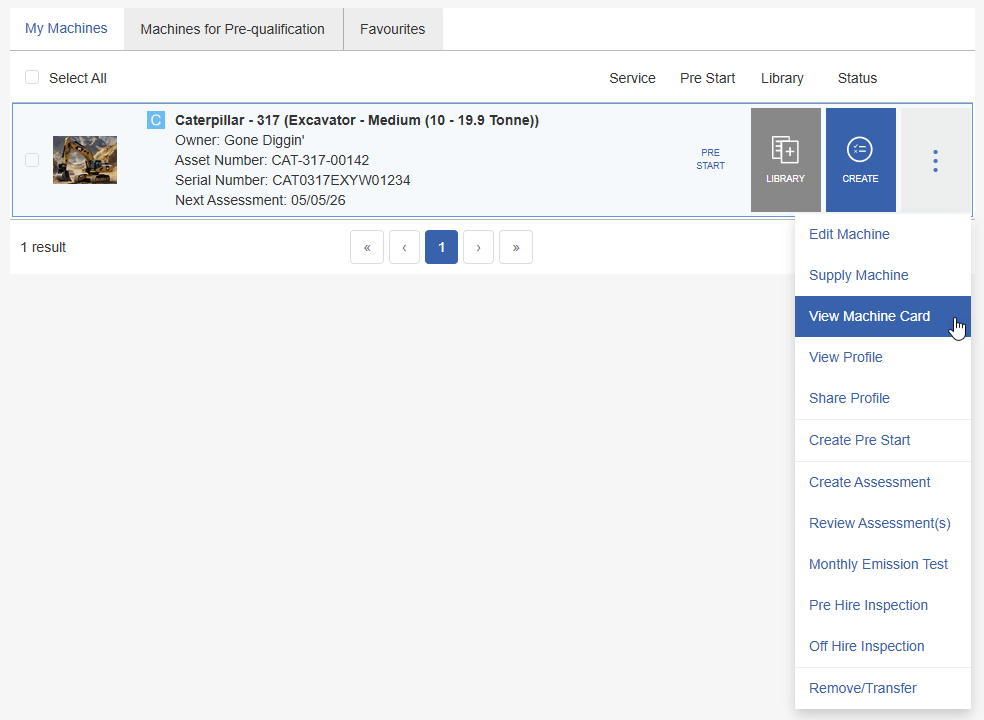Screen dimensions: 984x720
Task: Click the Caterpillar - 317 machine title
Action: (x=356, y=120)
